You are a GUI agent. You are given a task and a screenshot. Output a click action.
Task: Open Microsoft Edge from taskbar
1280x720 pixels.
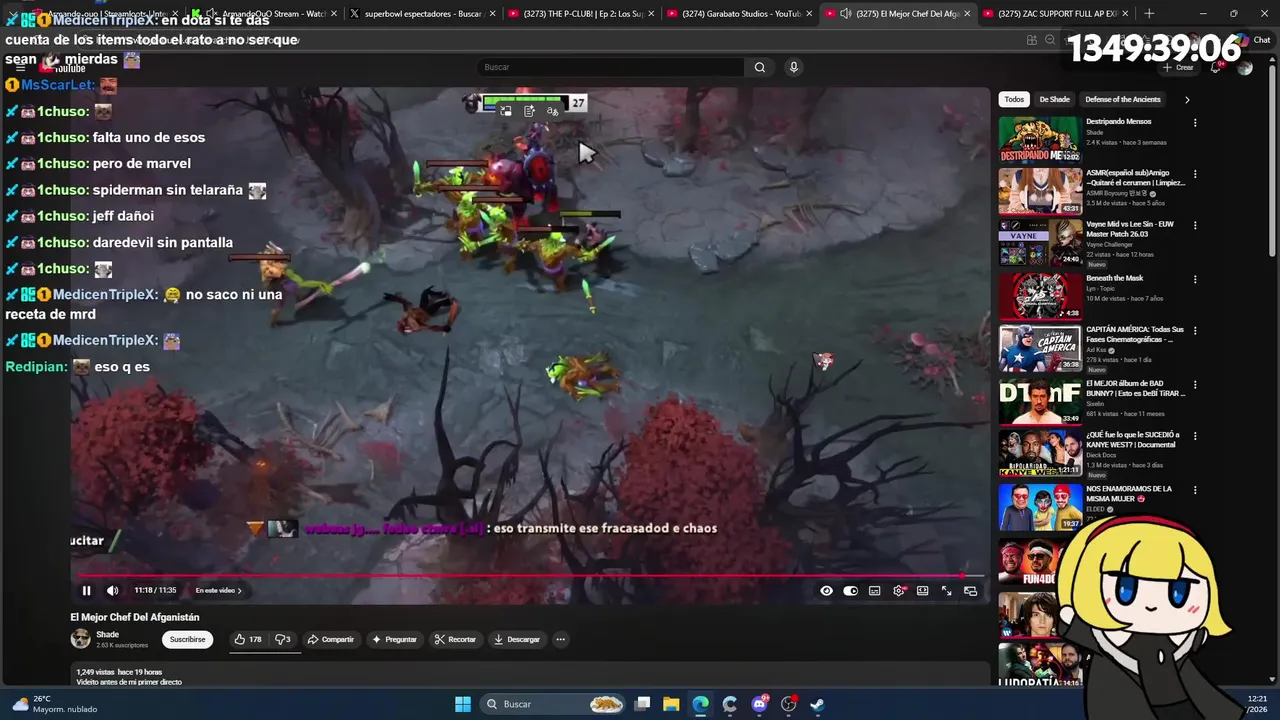(700, 704)
